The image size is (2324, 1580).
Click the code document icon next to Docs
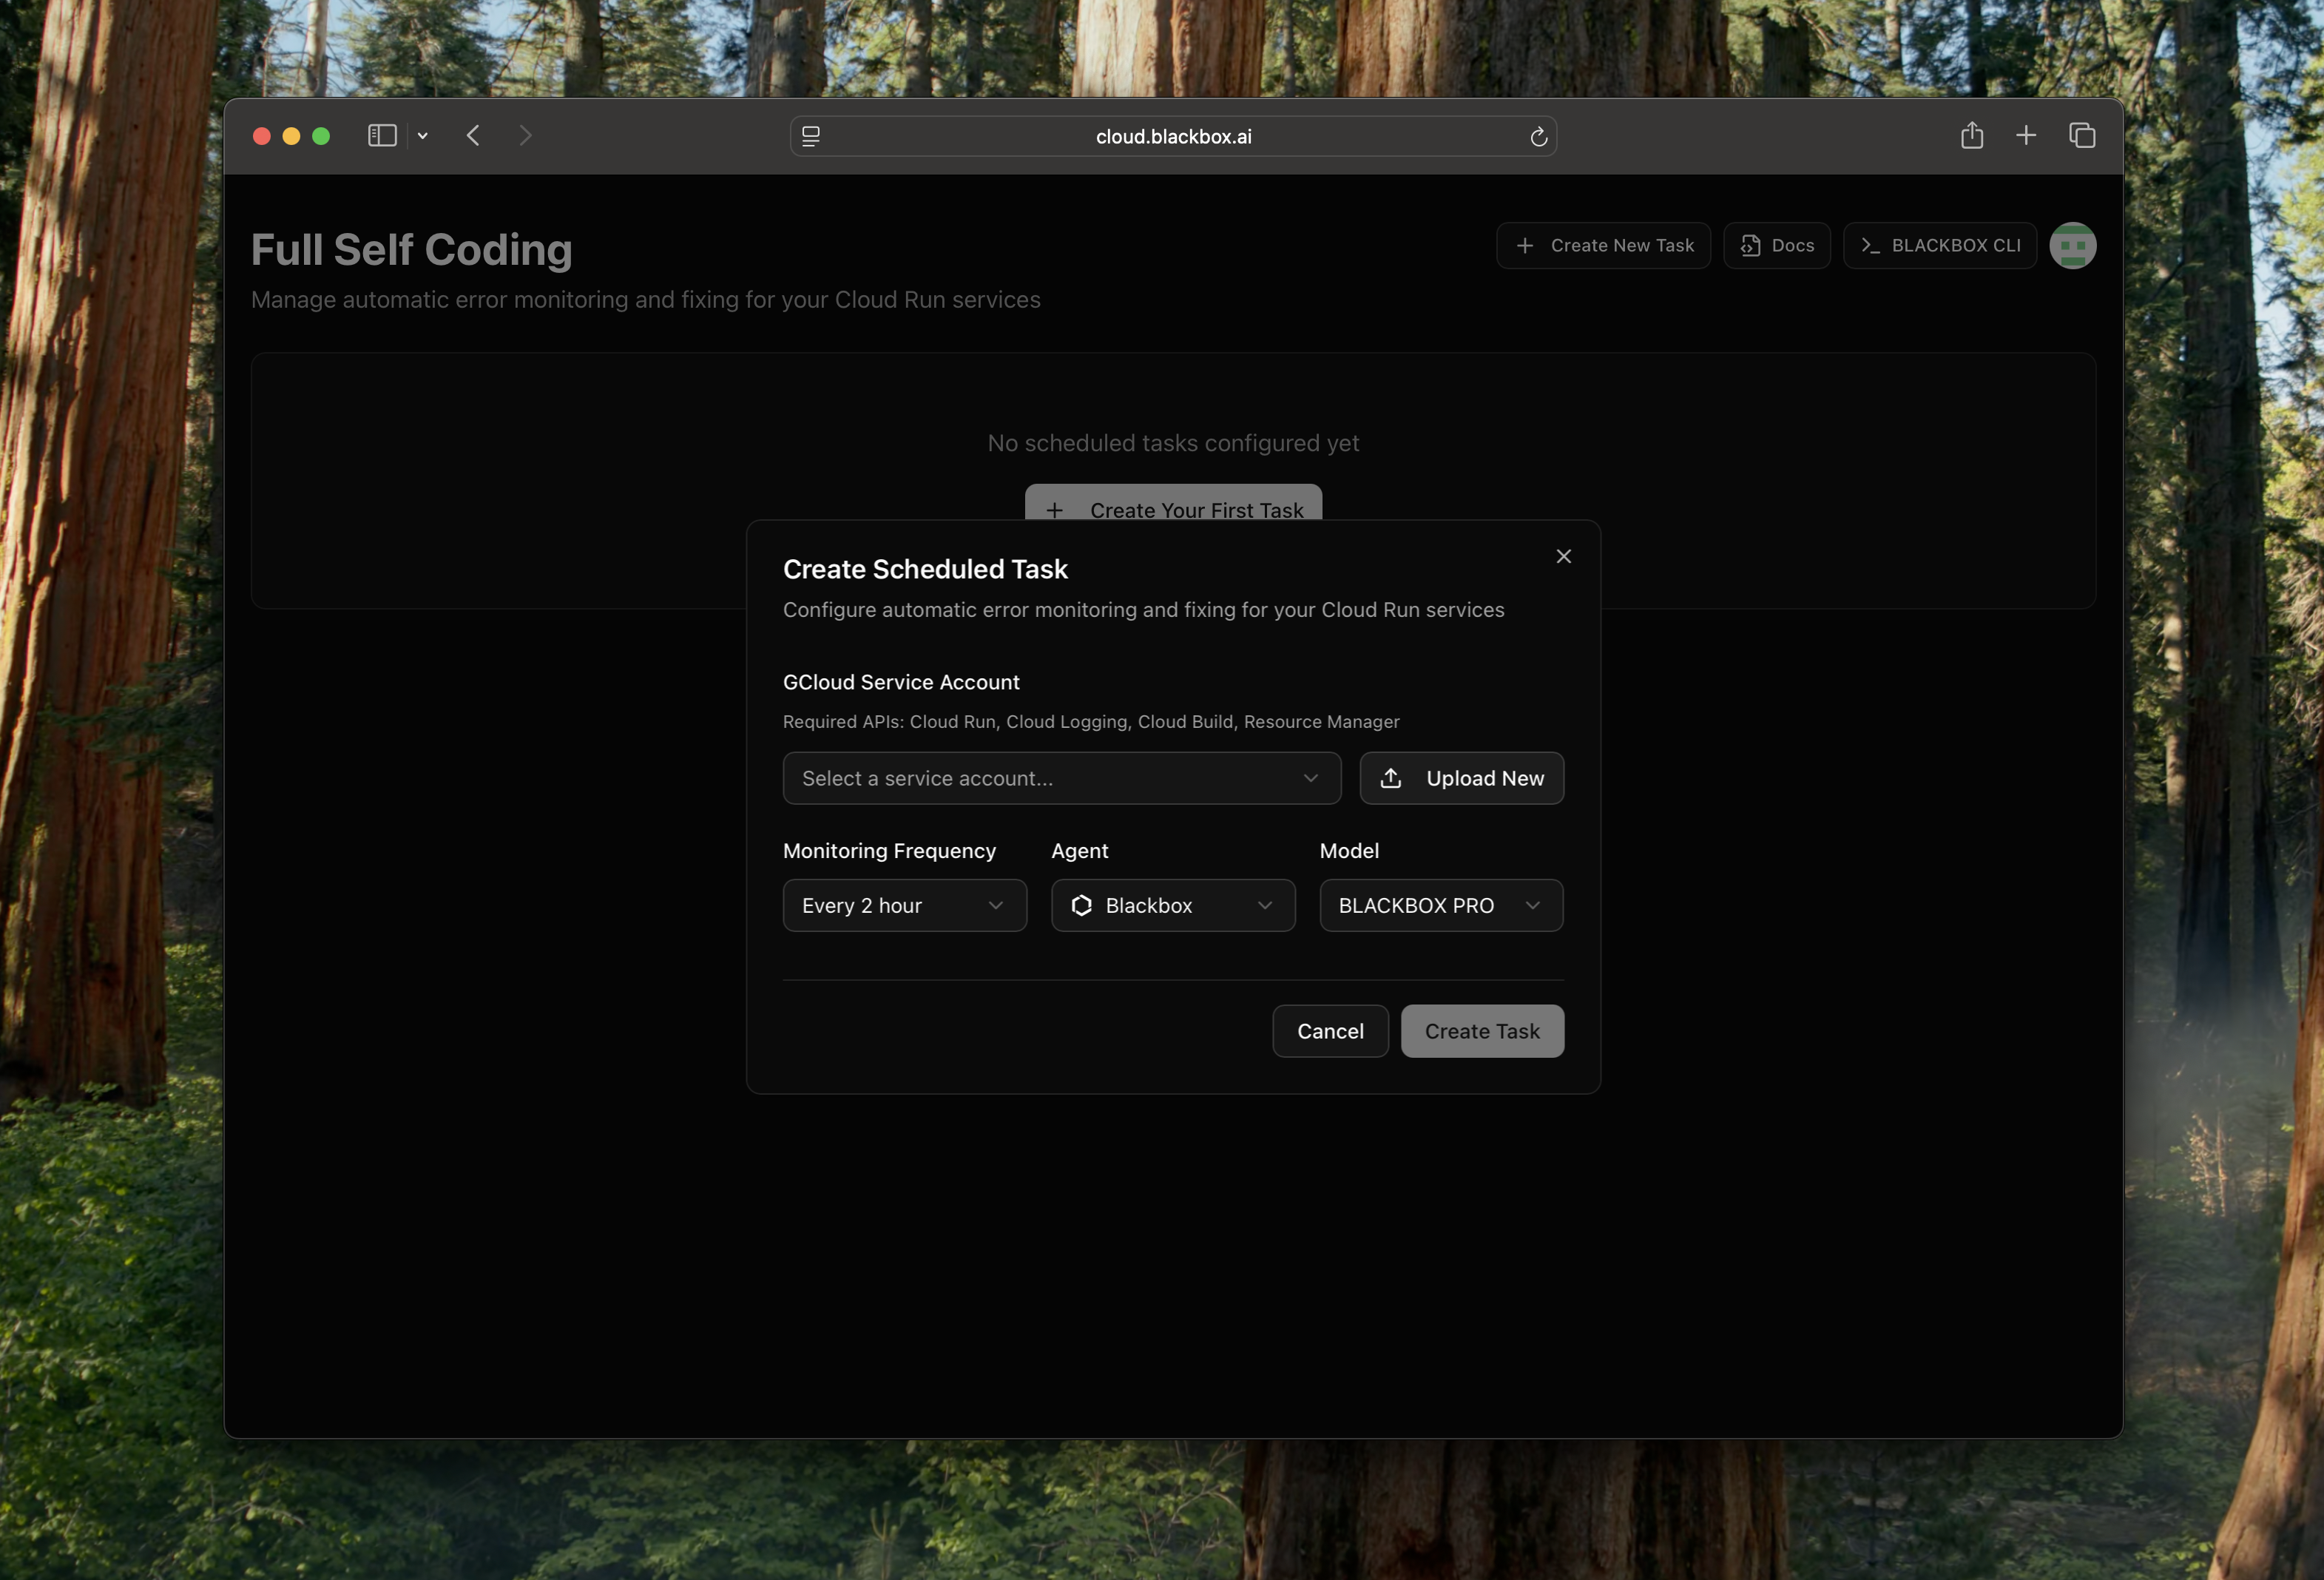coord(1750,245)
